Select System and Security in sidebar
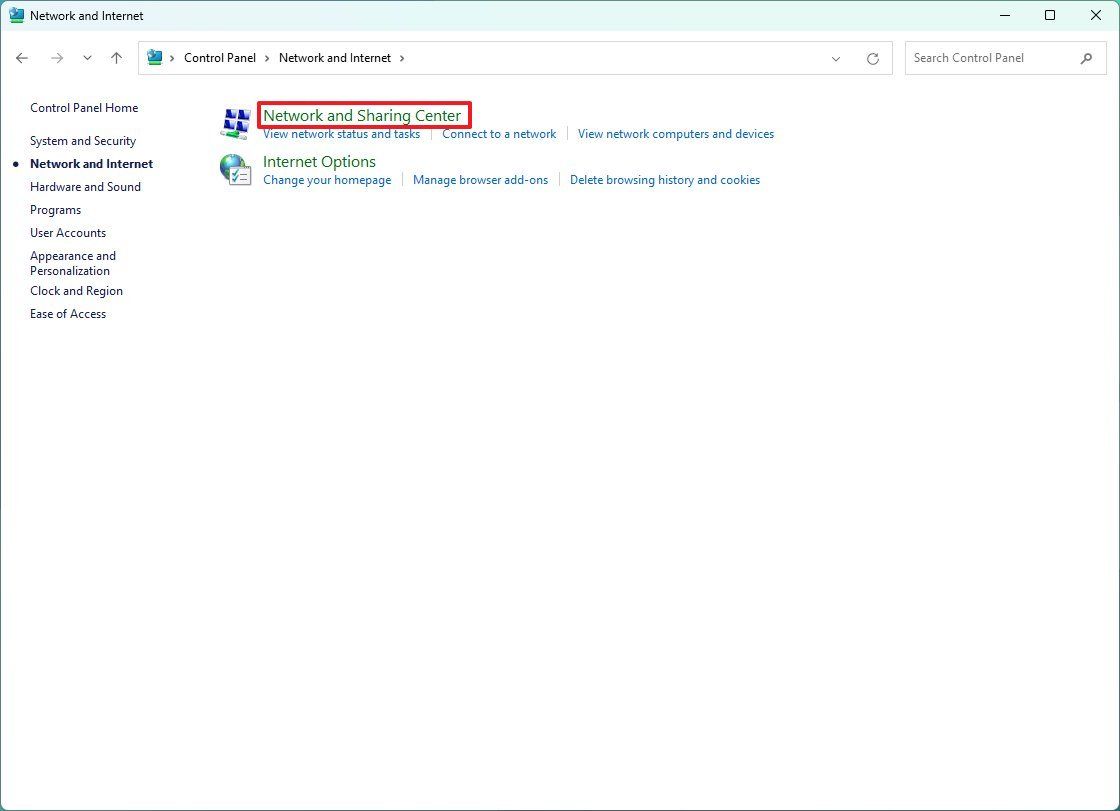 [83, 141]
